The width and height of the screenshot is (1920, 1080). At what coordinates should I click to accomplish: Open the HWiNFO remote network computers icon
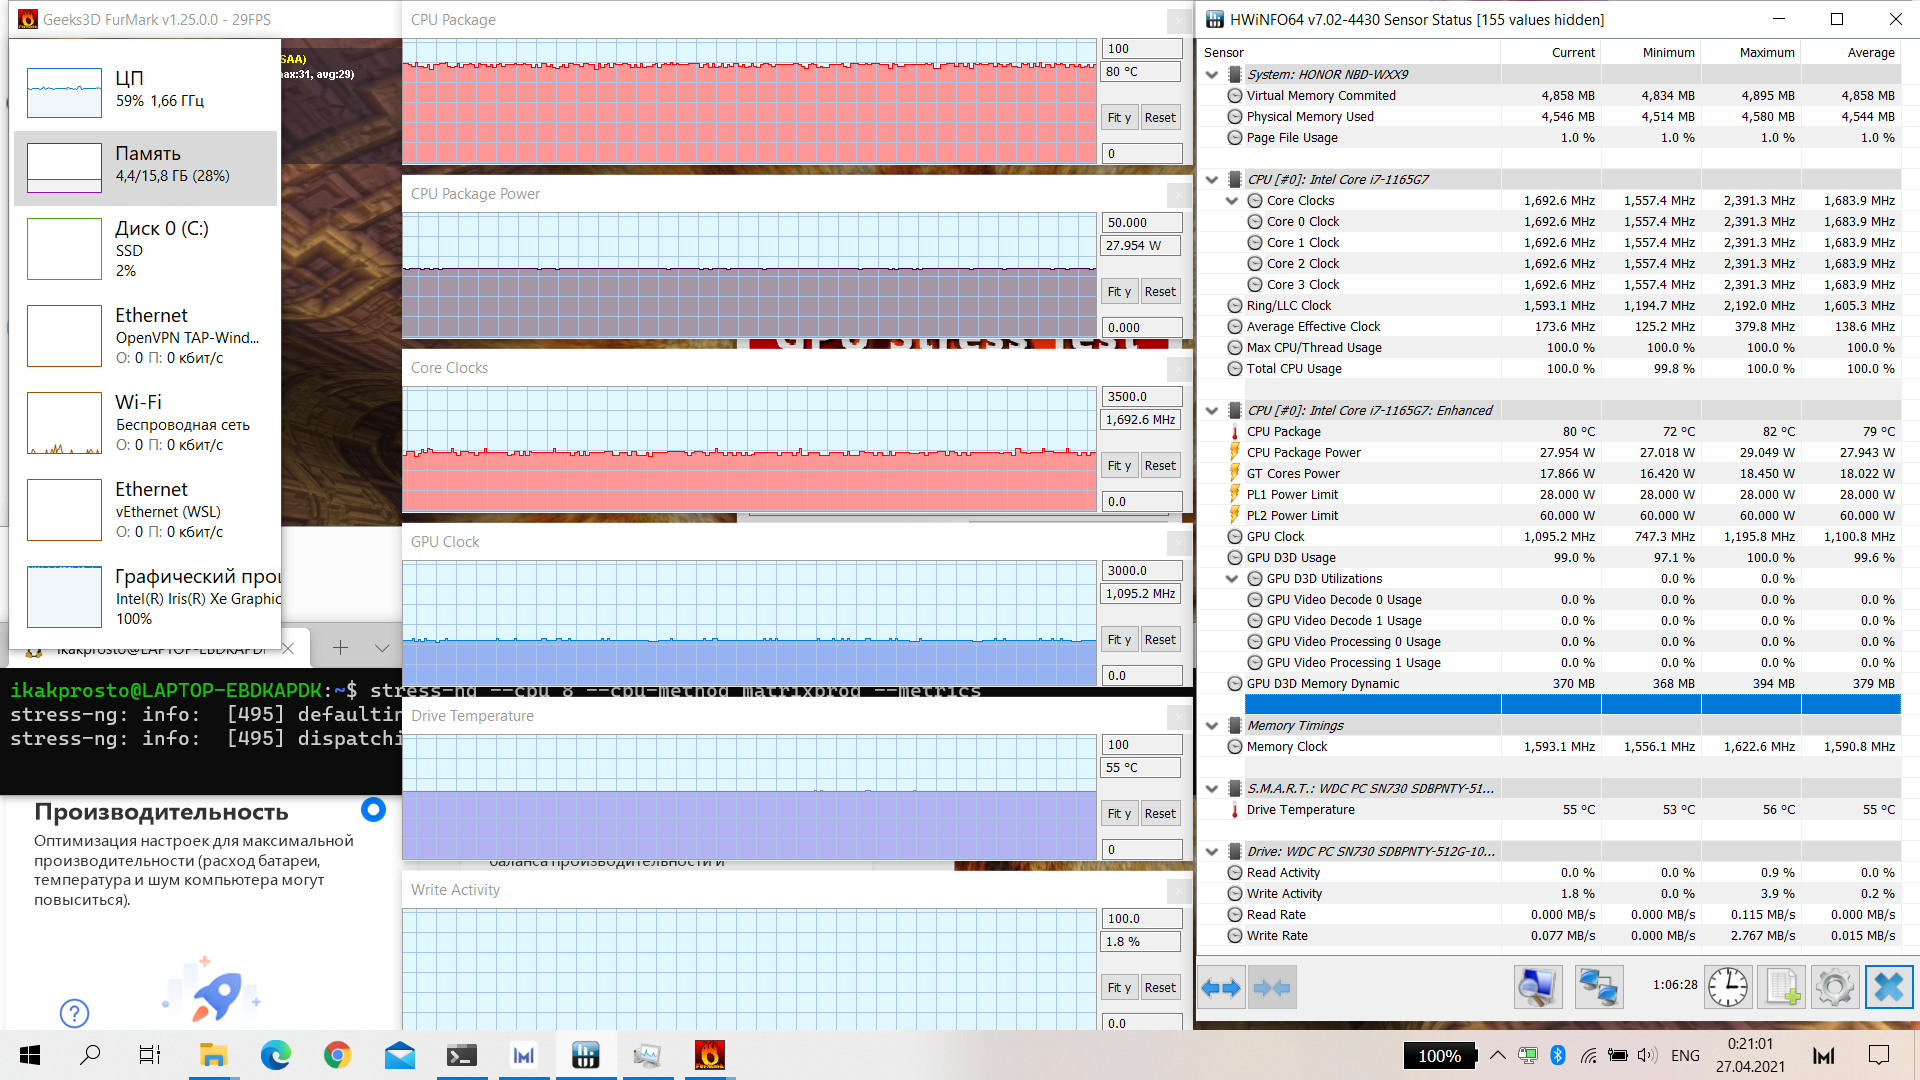pyautogui.click(x=1598, y=988)
